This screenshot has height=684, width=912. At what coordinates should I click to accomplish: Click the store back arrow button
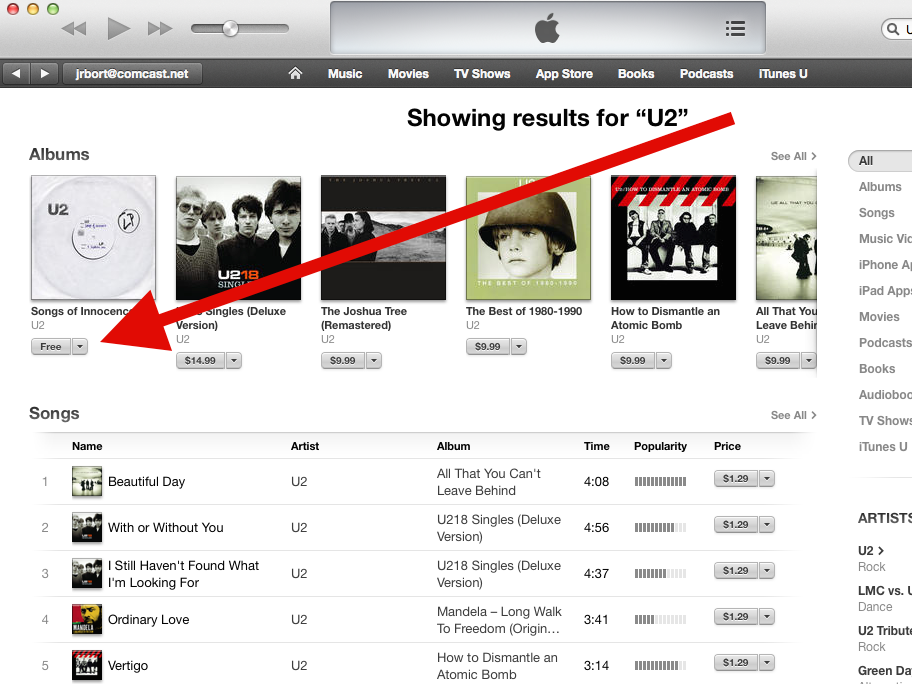(16, 74)
